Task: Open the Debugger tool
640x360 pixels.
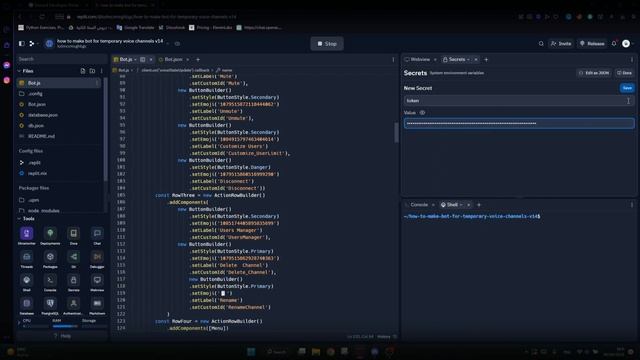Action: [x=97, y=259]
